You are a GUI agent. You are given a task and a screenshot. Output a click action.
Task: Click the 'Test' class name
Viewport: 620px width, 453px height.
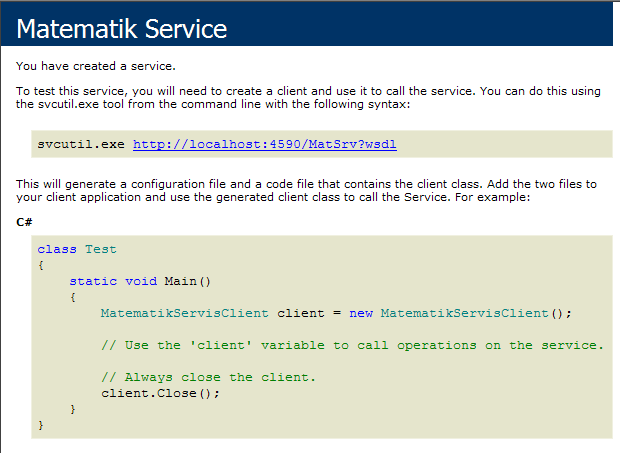click(x=100, y=249)
